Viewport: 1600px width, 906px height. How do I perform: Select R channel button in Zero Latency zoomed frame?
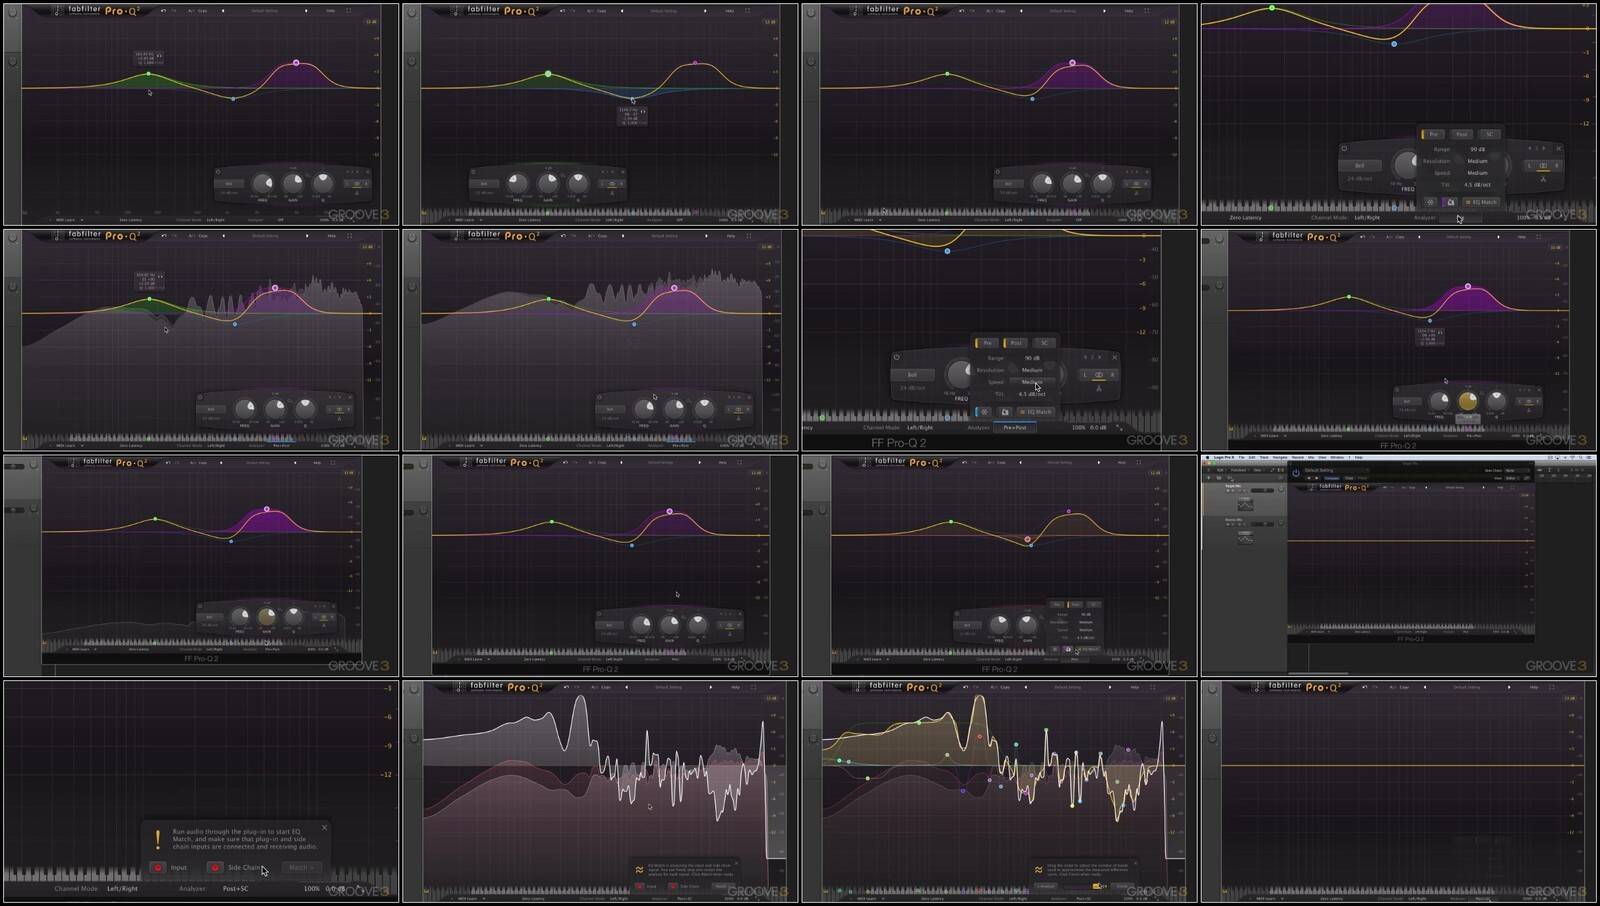click(1557, 165)
